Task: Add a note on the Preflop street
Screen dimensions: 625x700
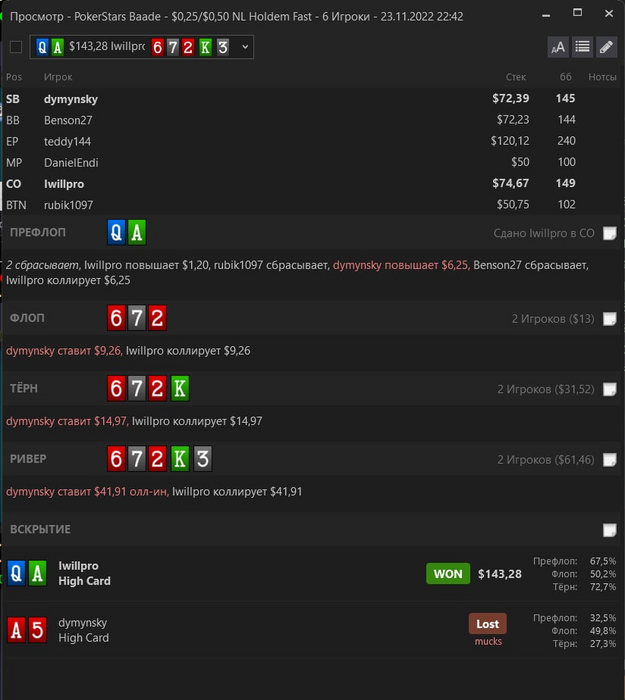Action: point(610,233)
